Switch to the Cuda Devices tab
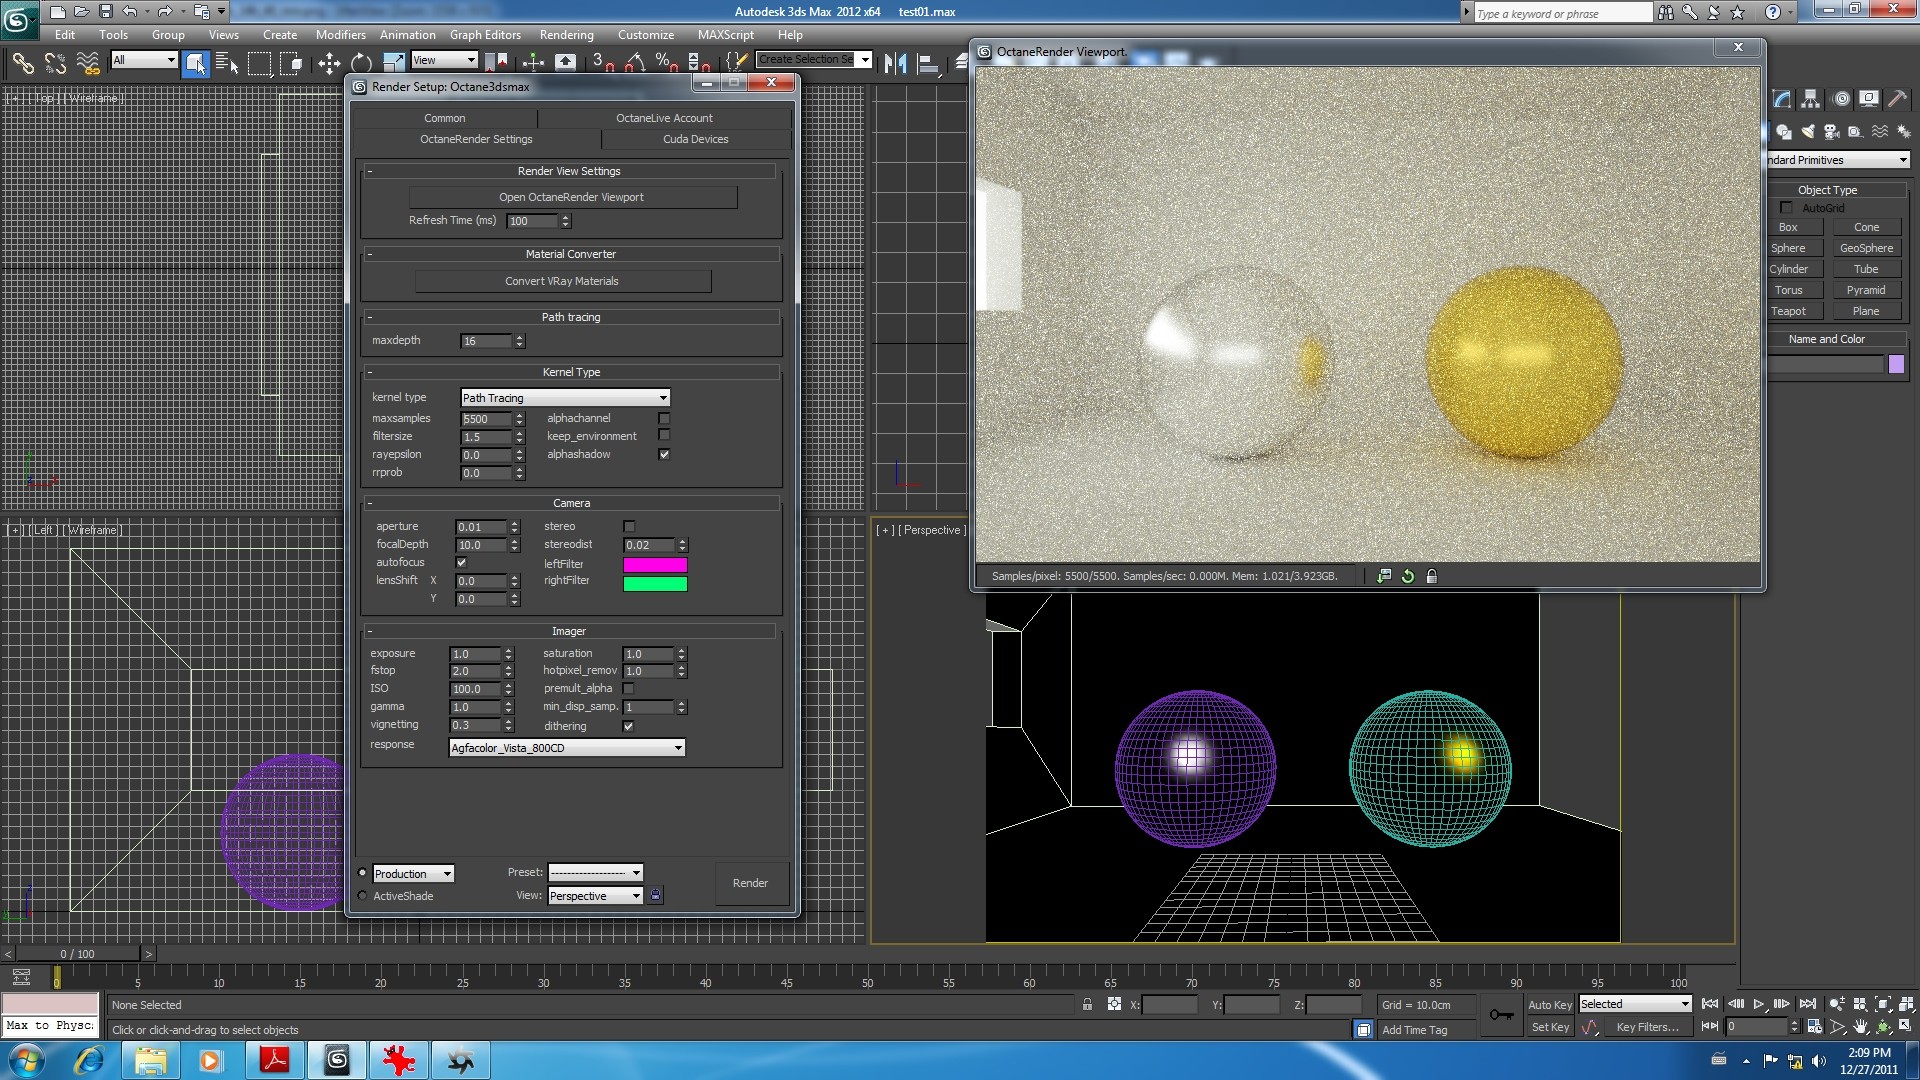 [695, 140]
